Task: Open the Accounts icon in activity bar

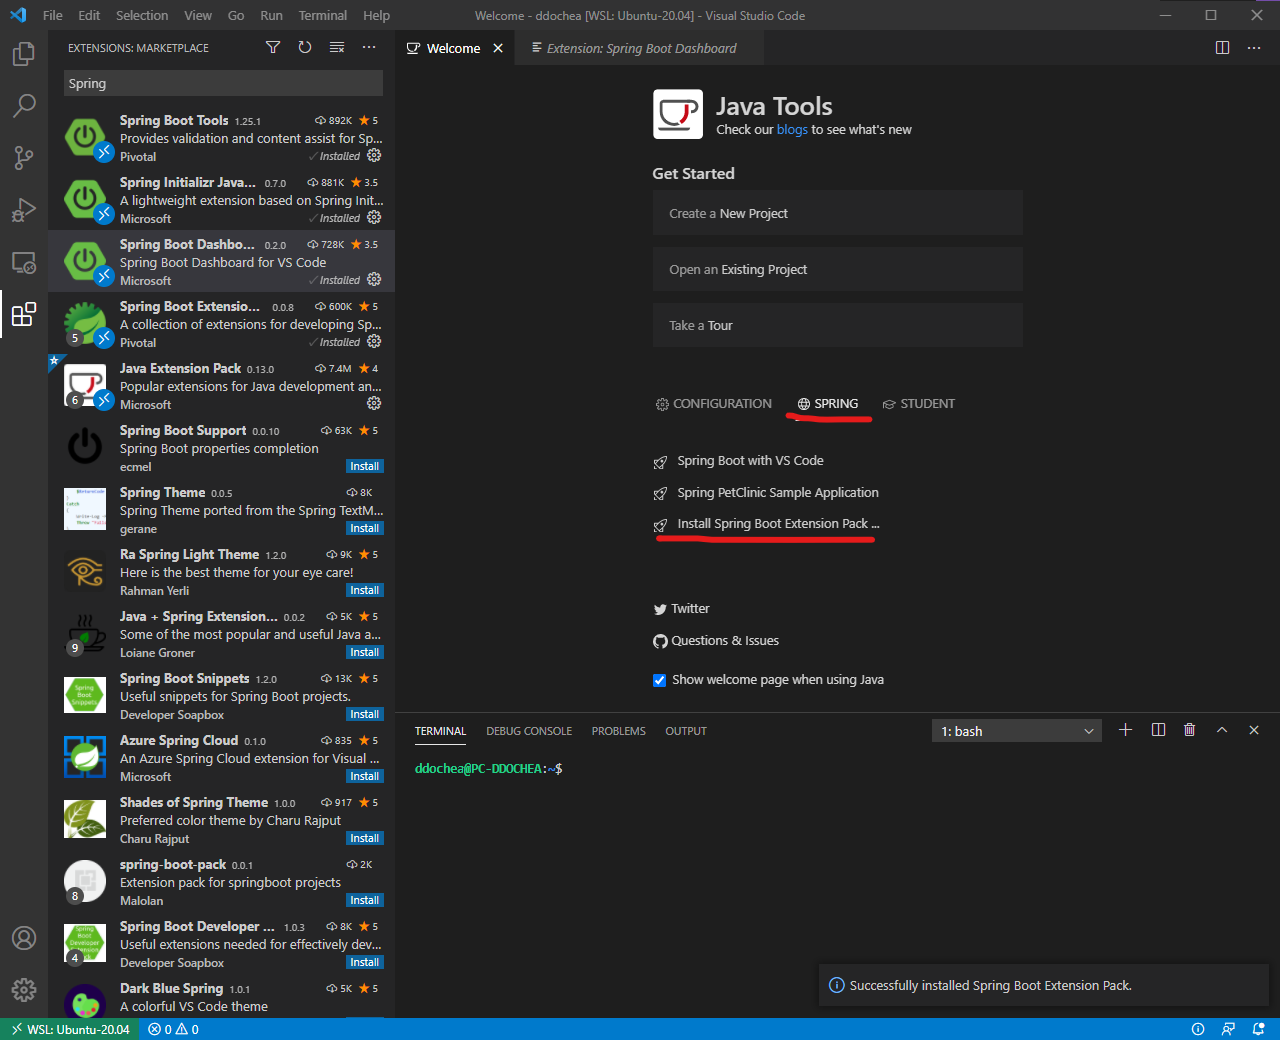Action: (x=24, y=938)
